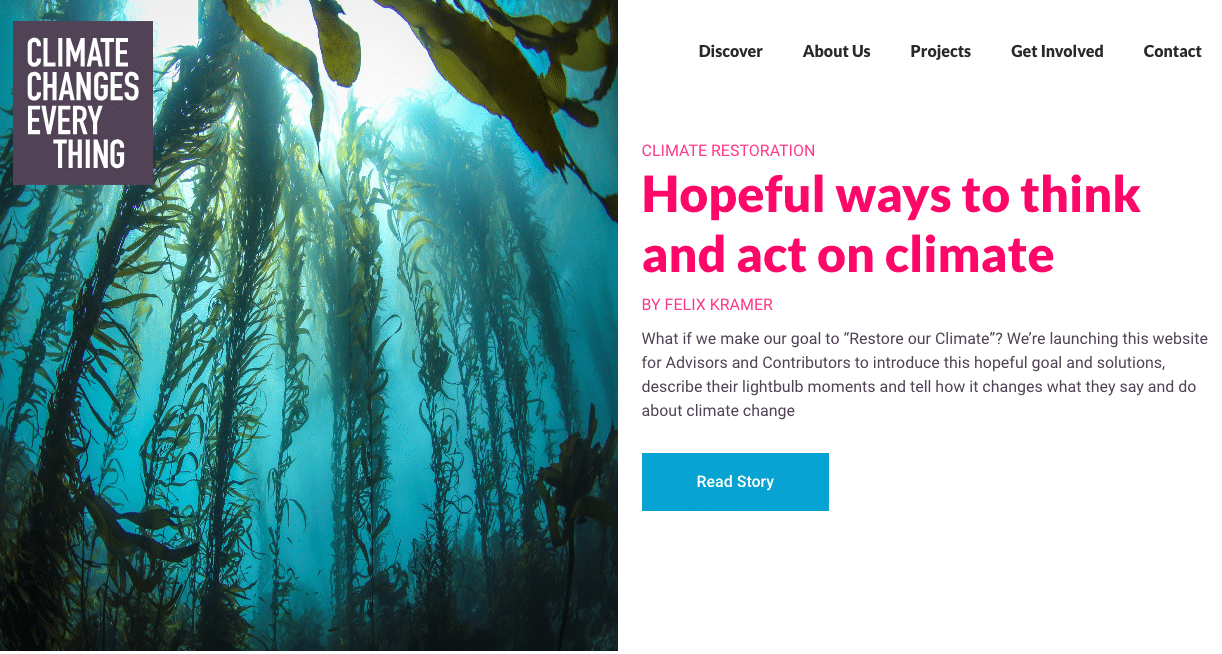
Task: Click the word CLIMATE in the logo
Action: (x=78, y=52)
